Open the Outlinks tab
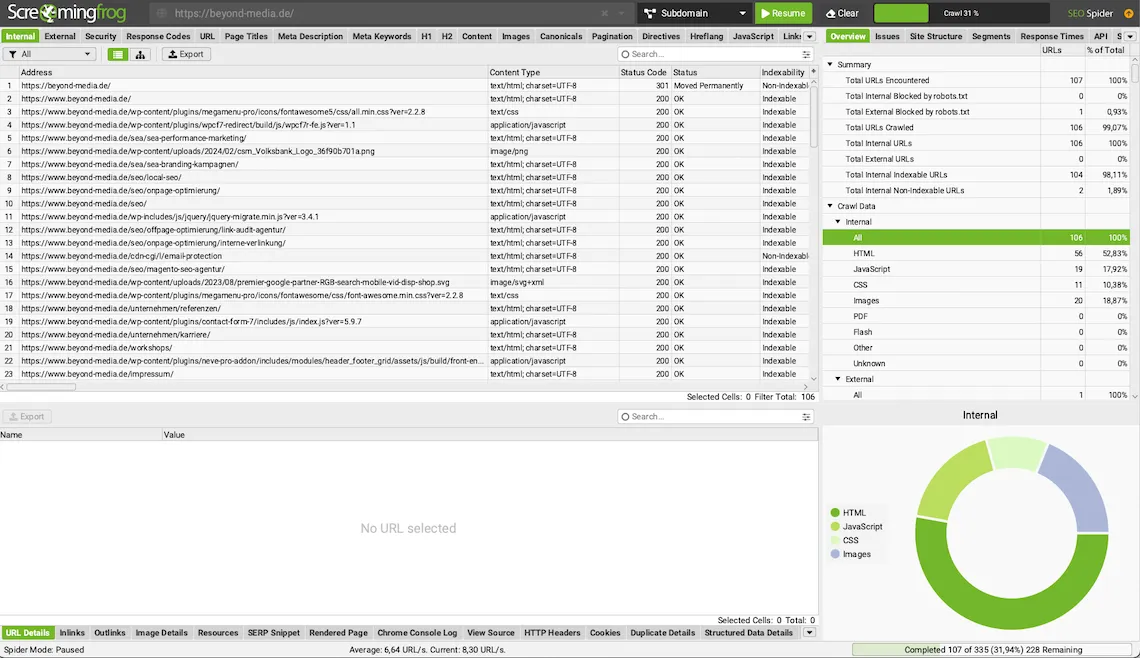 pyautogui.click(x=110, y=633)
